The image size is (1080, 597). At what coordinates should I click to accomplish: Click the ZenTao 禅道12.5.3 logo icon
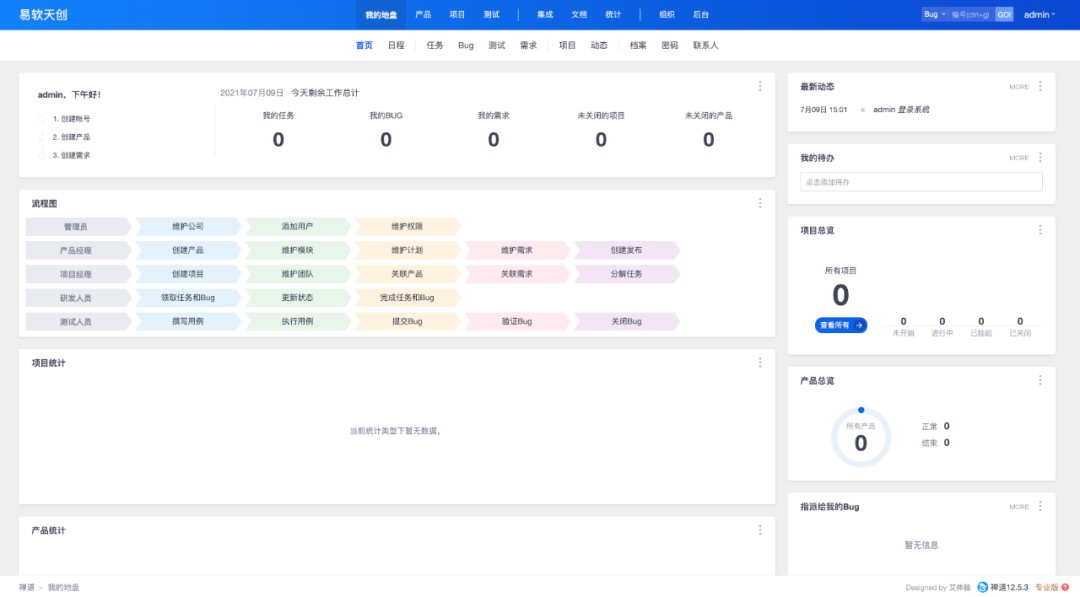982,587
